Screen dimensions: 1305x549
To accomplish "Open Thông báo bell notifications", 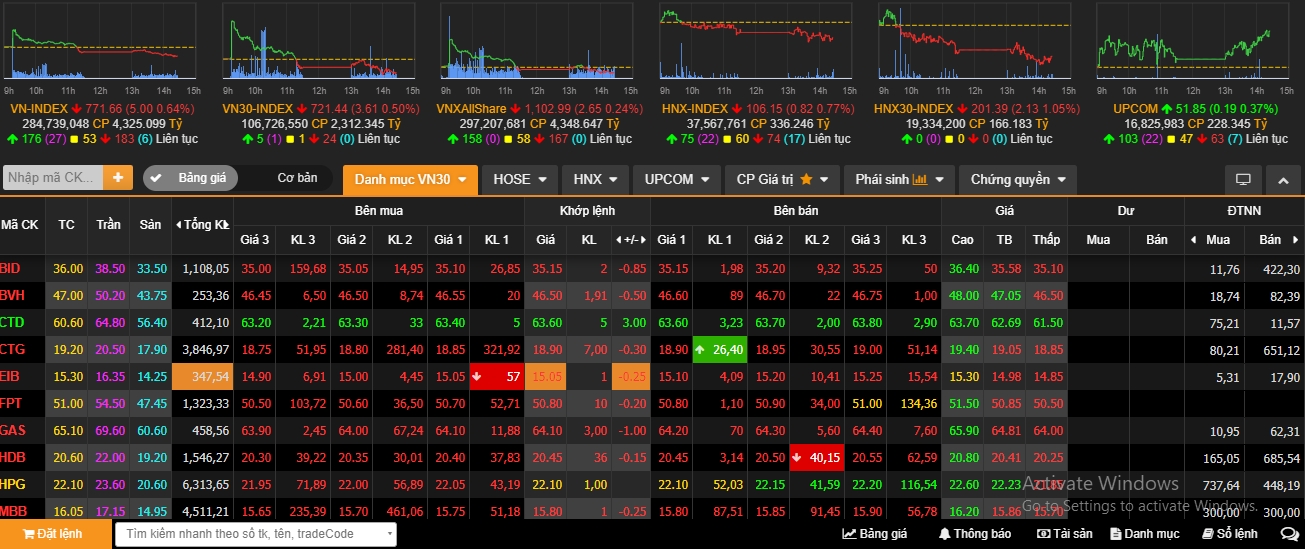I will pyautogui.click(x=975, y=534).
